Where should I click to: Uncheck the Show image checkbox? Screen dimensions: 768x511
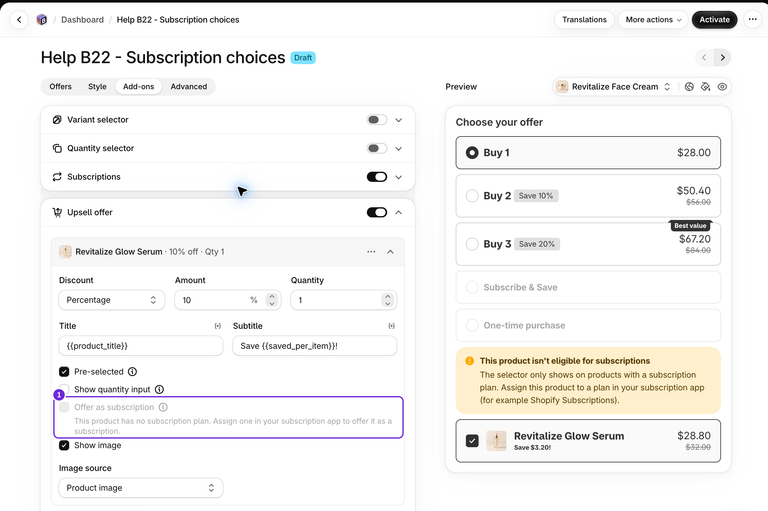64,445
